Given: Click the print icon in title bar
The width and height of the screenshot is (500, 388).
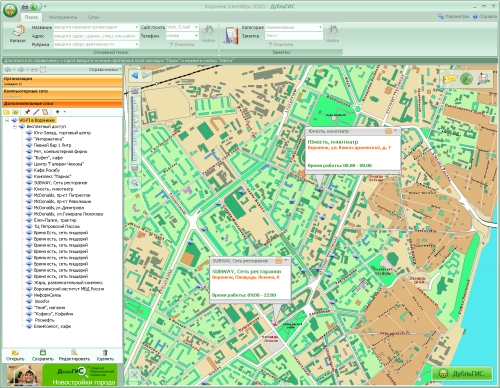Looking at the screenshot, I should [x=25, y=6].
